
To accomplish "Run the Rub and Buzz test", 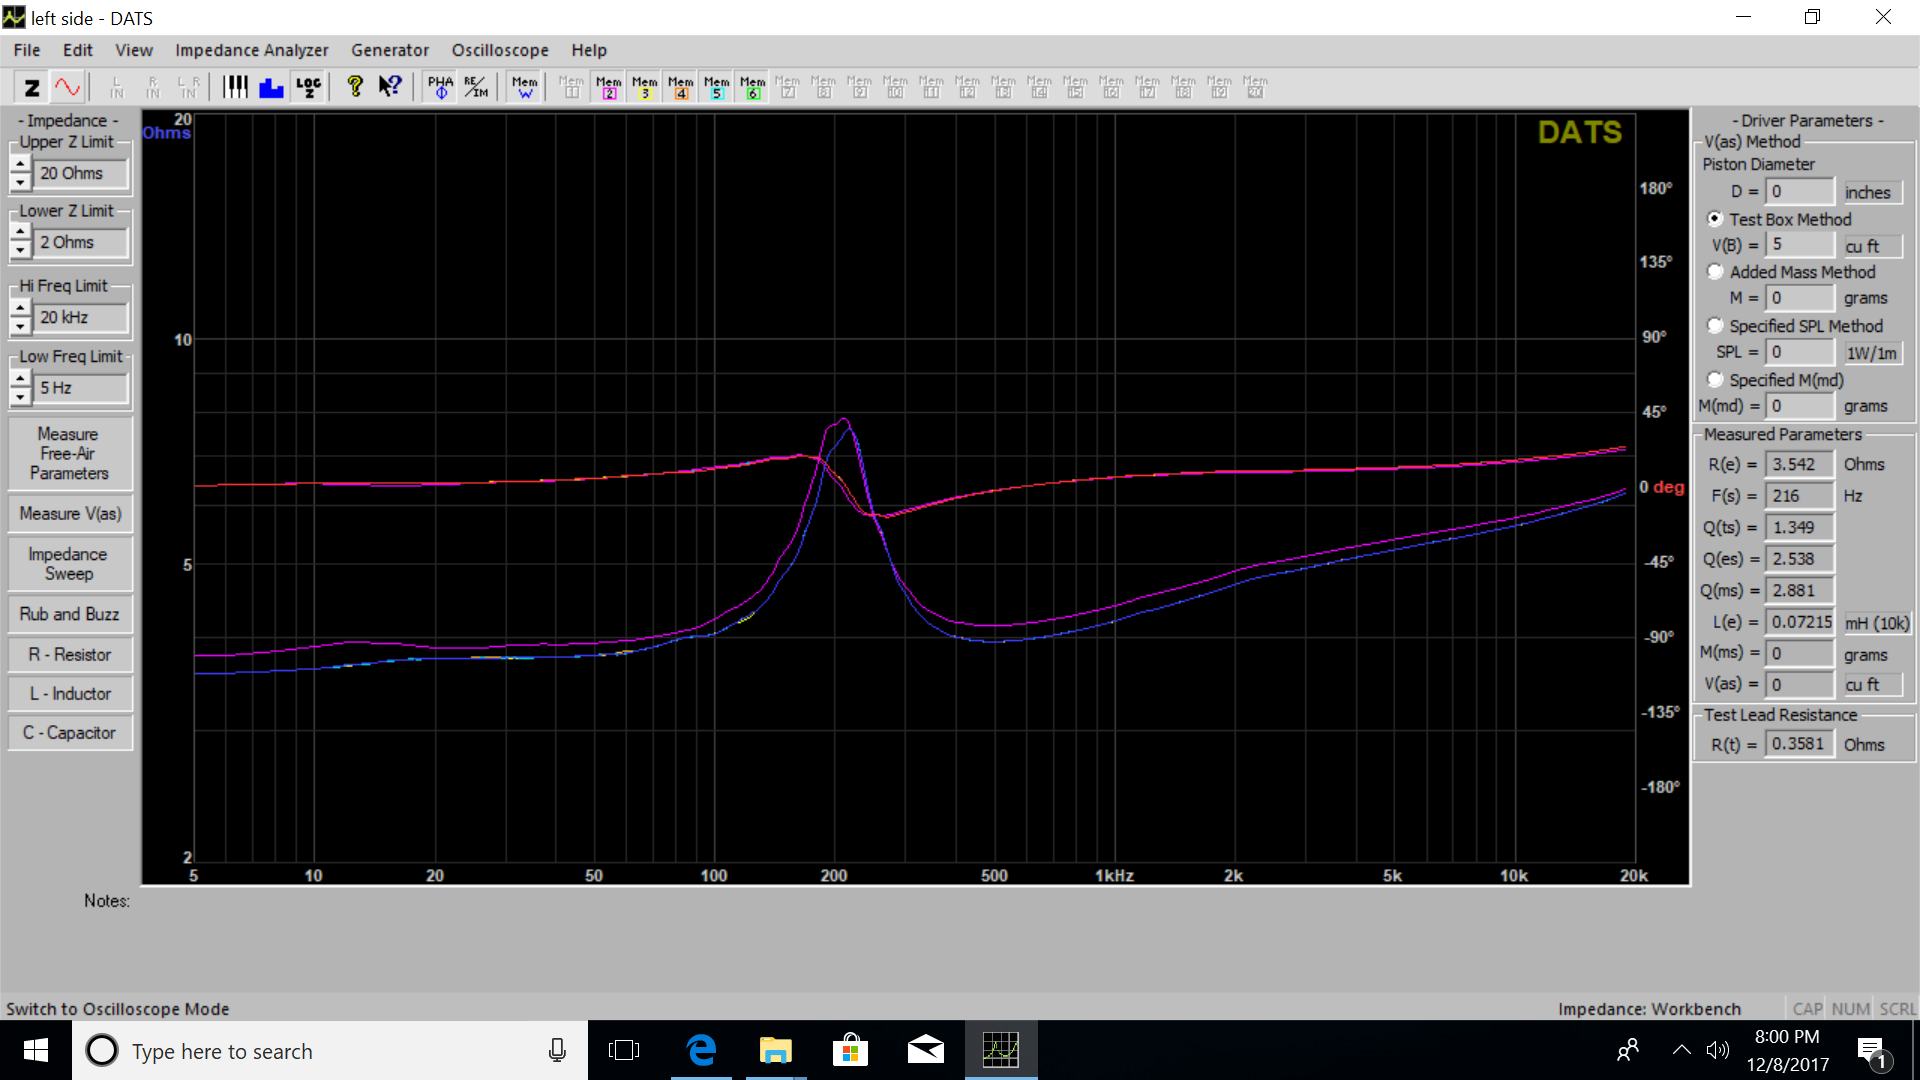I will [69, 614].
